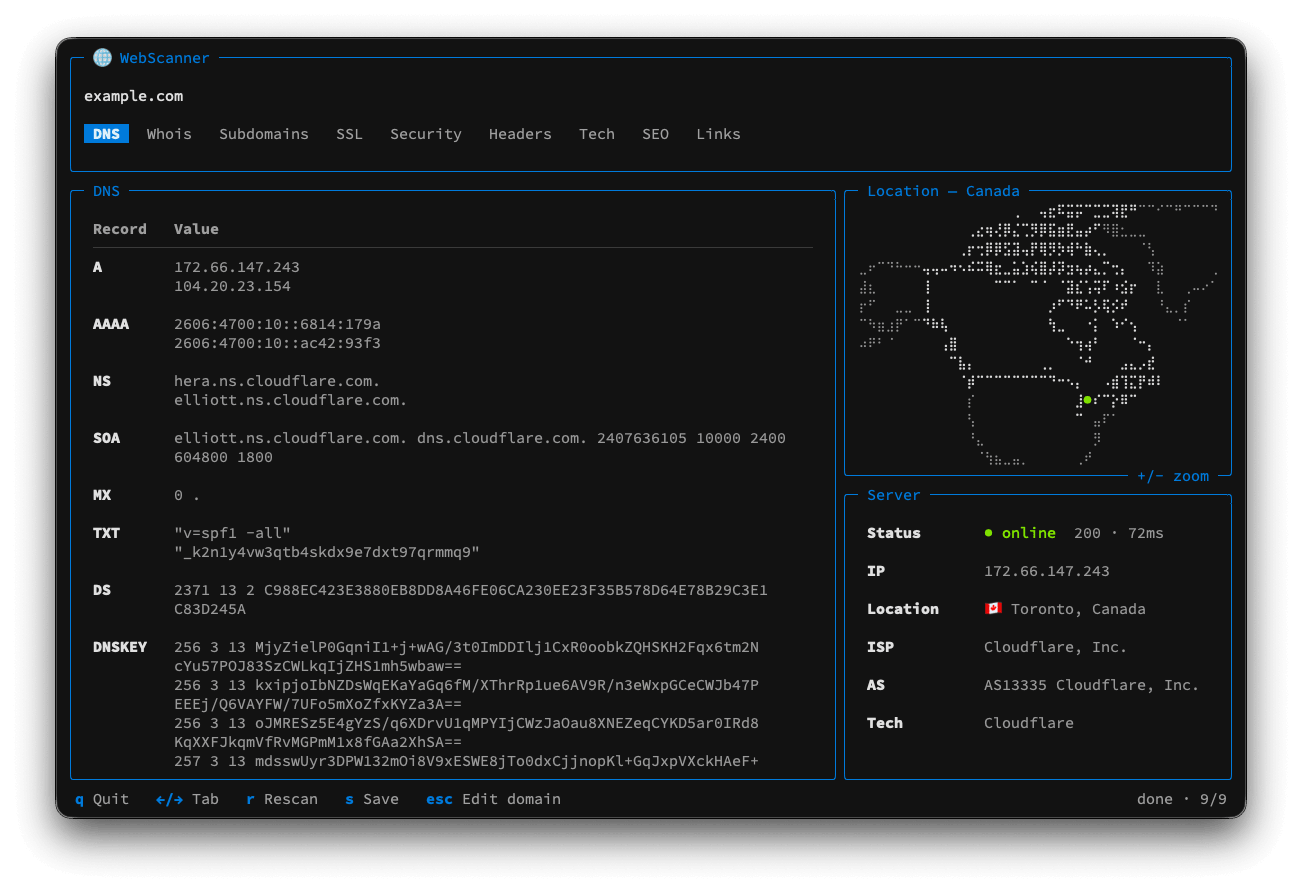
Task: Switch to the SSL tab
Action: [349, 134]
